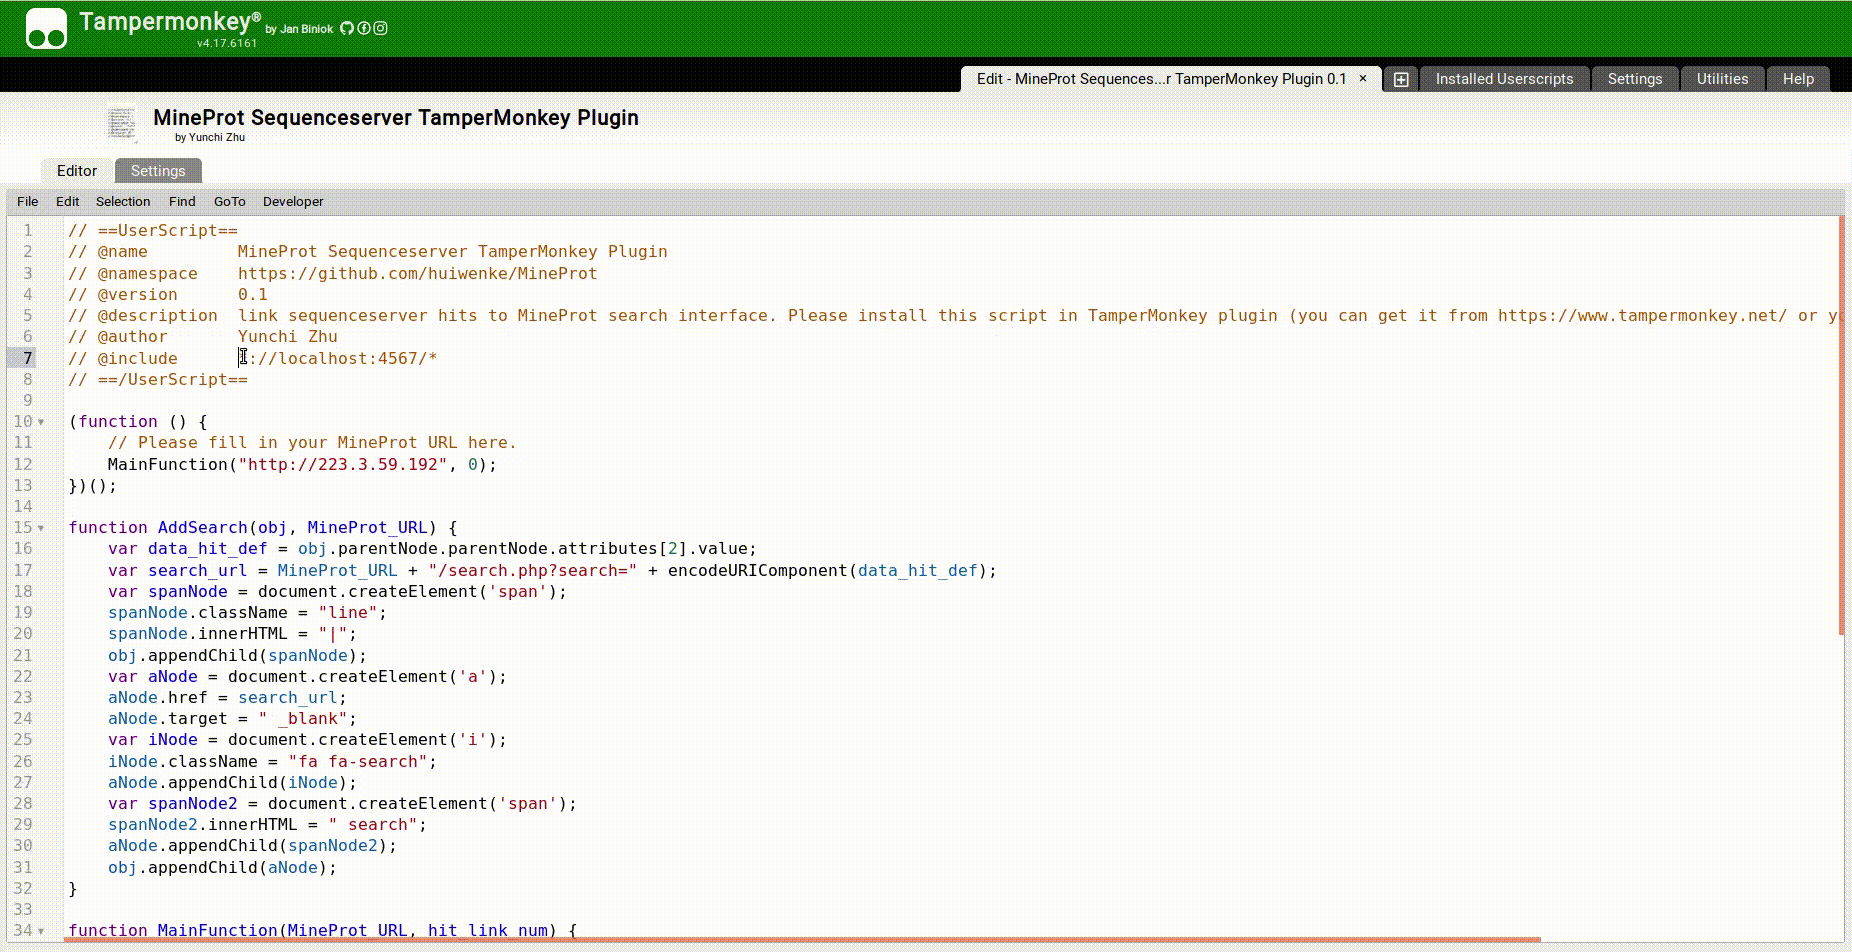The height and width of the screenshot is (952, 1852).
Task: Close the MineProt script edit tab
Action: click(x=1362, y=78)
